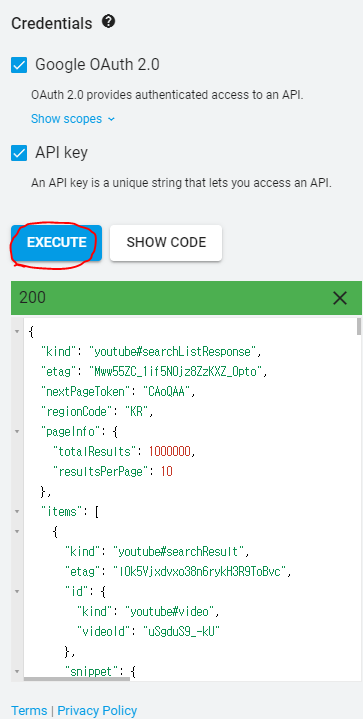Viewport: 363px width, 719px height.
Task: Click the etag value Mww55ZC_1if5NOjz8ZzKXZ_Opto
Action: tap(177, 372)
